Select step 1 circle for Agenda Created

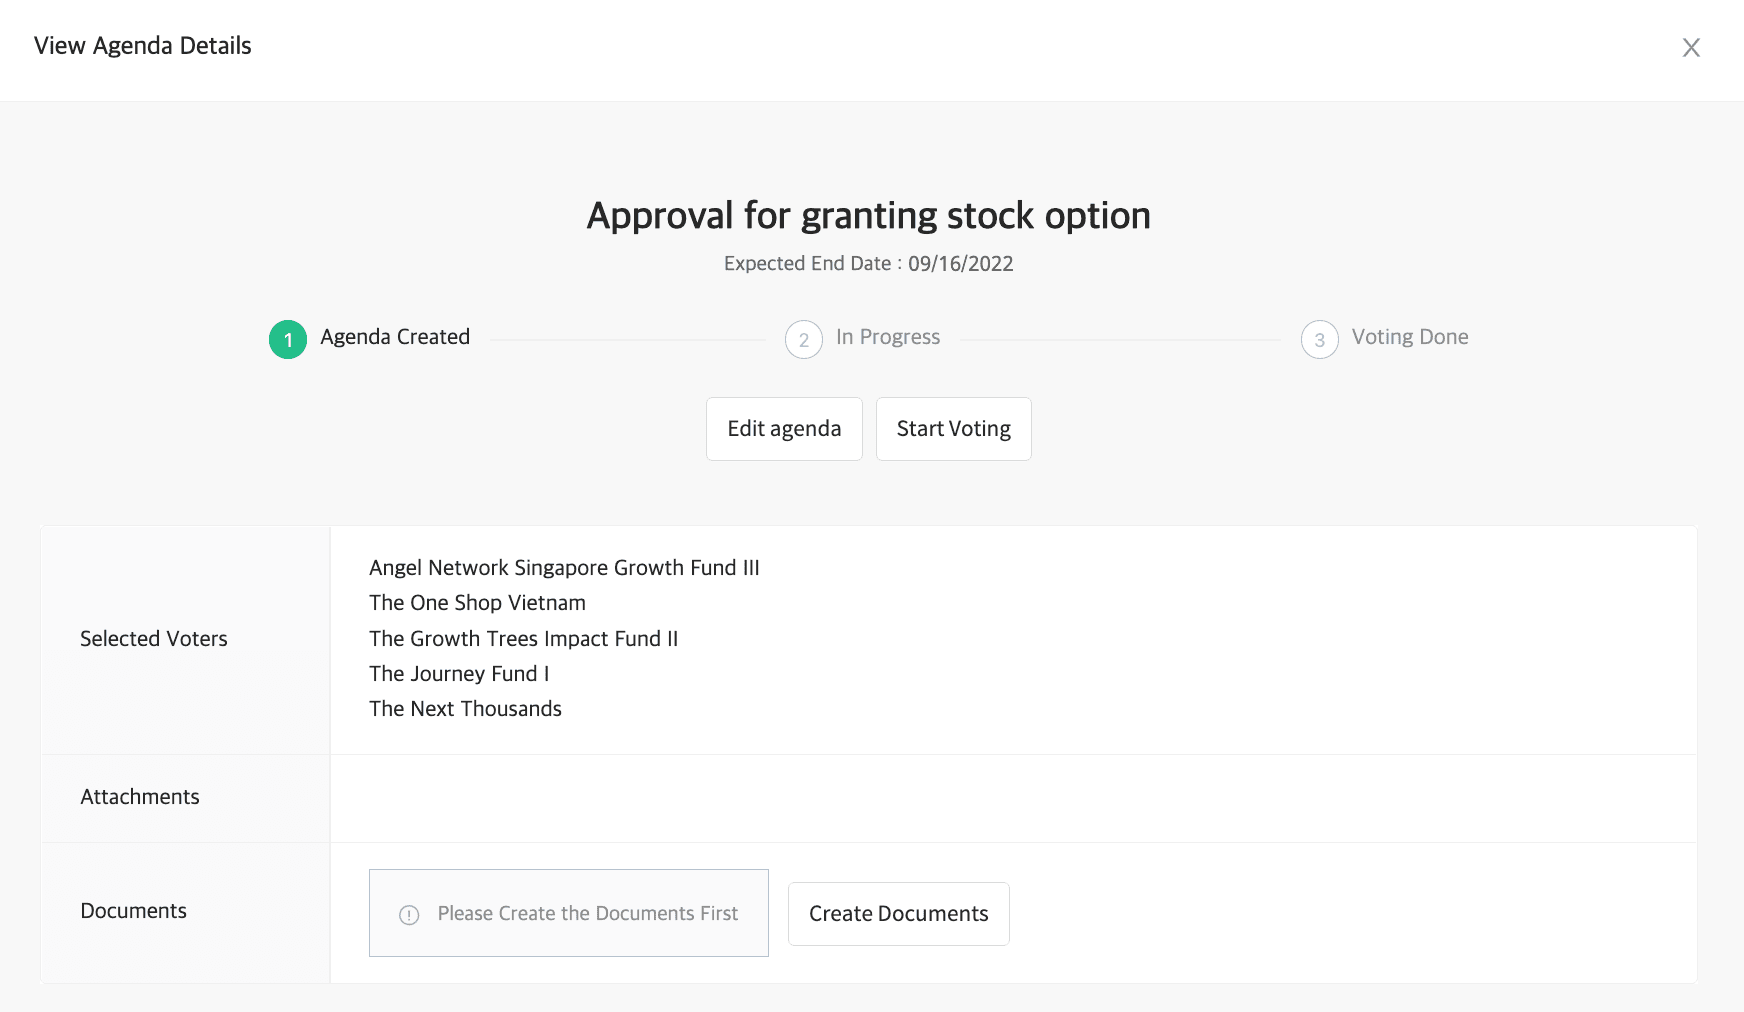[x=288, y=340]
